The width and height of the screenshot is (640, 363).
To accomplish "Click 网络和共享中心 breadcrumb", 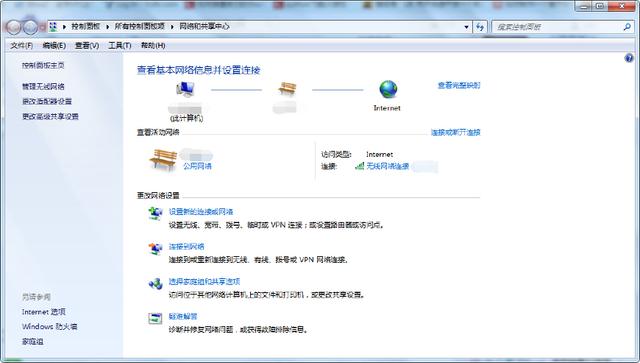I will pos(204,27).
